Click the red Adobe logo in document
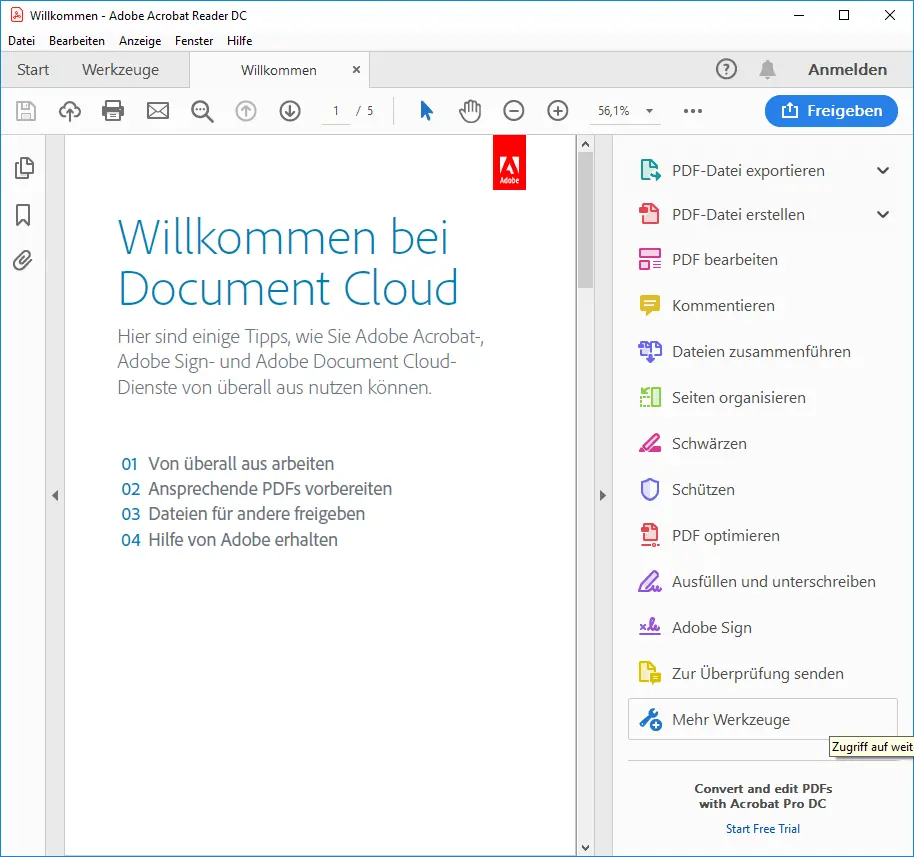 [509, 163]
